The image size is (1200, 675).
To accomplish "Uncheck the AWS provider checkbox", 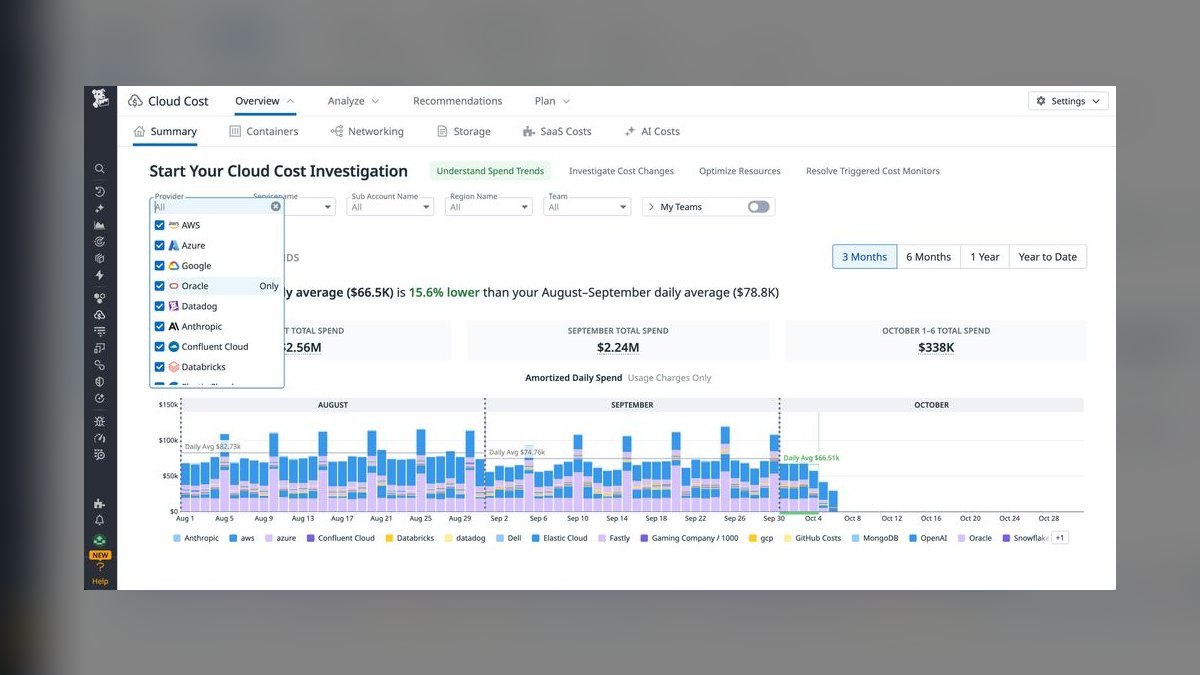I will tap(160, 225).
